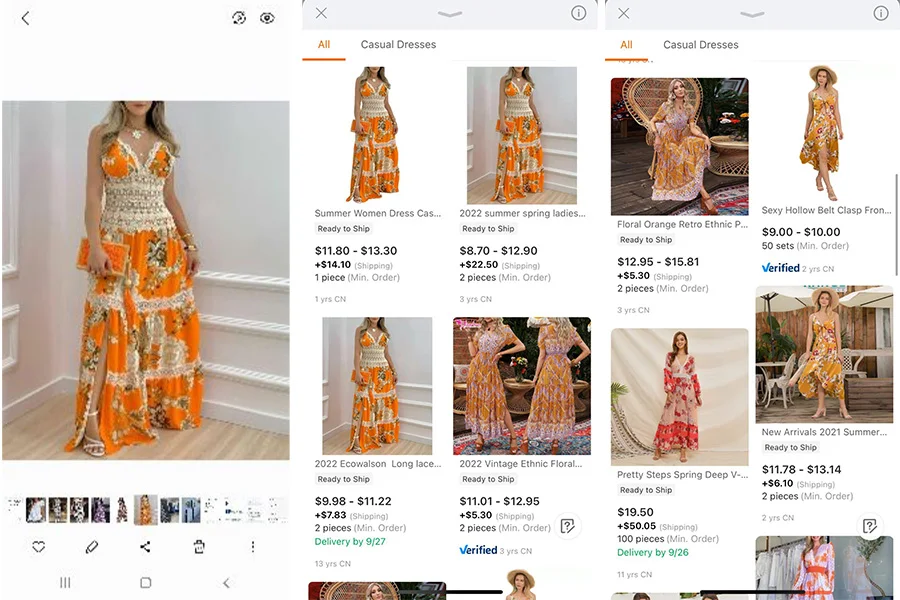Open the "Summer Women Dress Cas..." listing title
Image resolution: width=900 pixels, height=600 pixels.
(377, 213)
